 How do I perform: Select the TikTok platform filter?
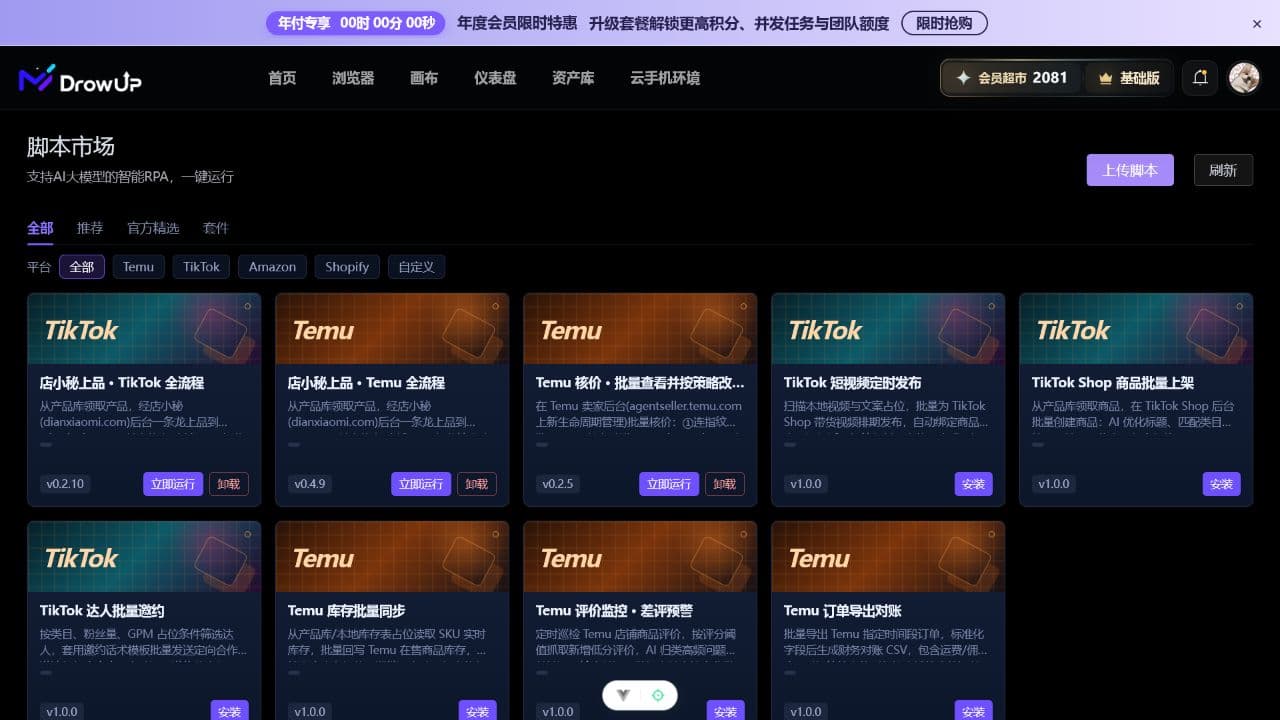(x=201, y=267)
